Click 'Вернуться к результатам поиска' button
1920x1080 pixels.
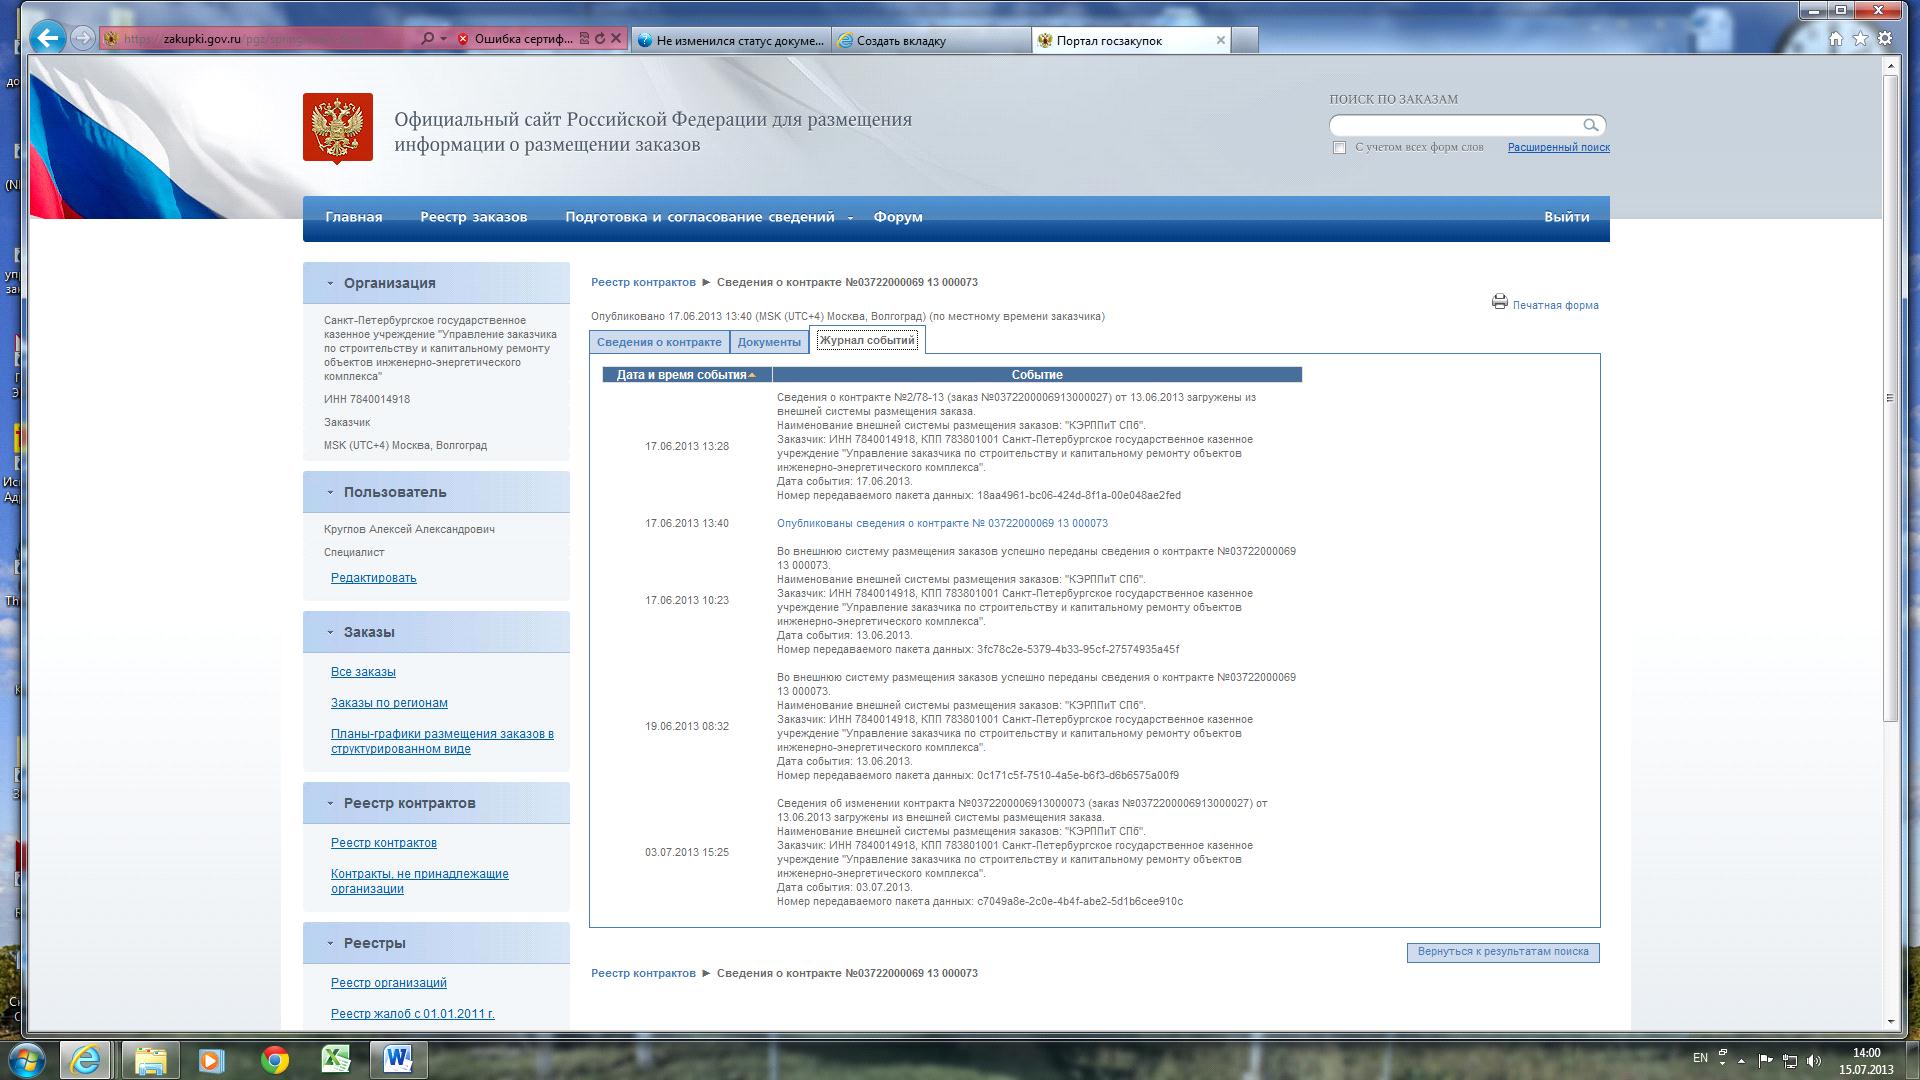[1503, 952]
